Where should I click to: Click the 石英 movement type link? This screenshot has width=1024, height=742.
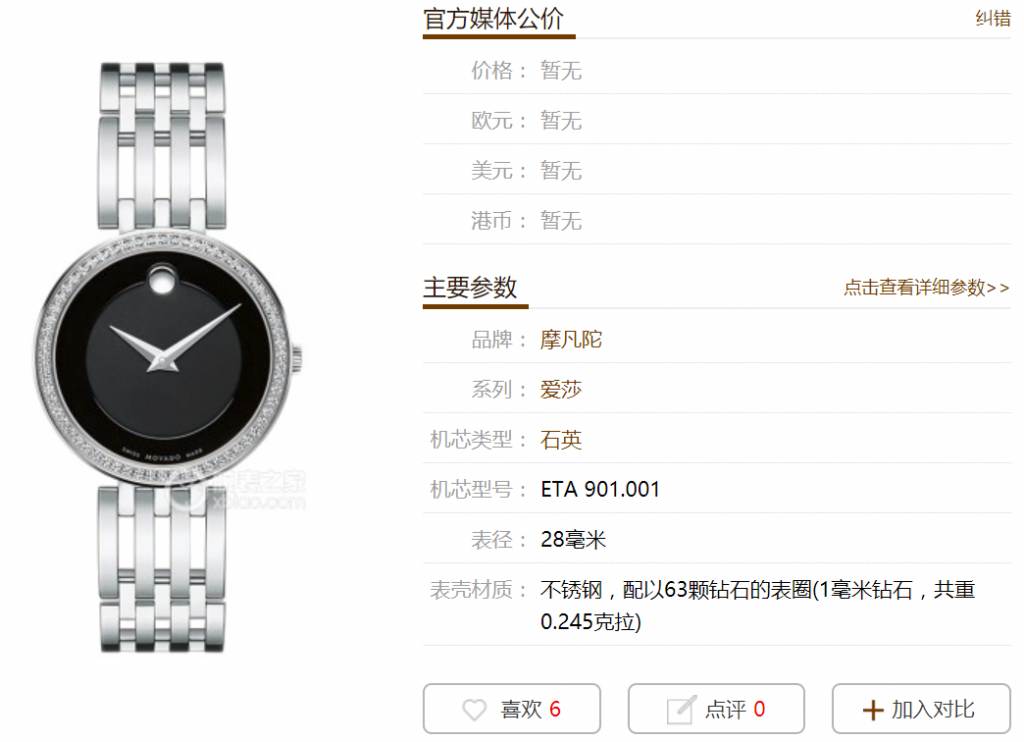click(560, 440)
